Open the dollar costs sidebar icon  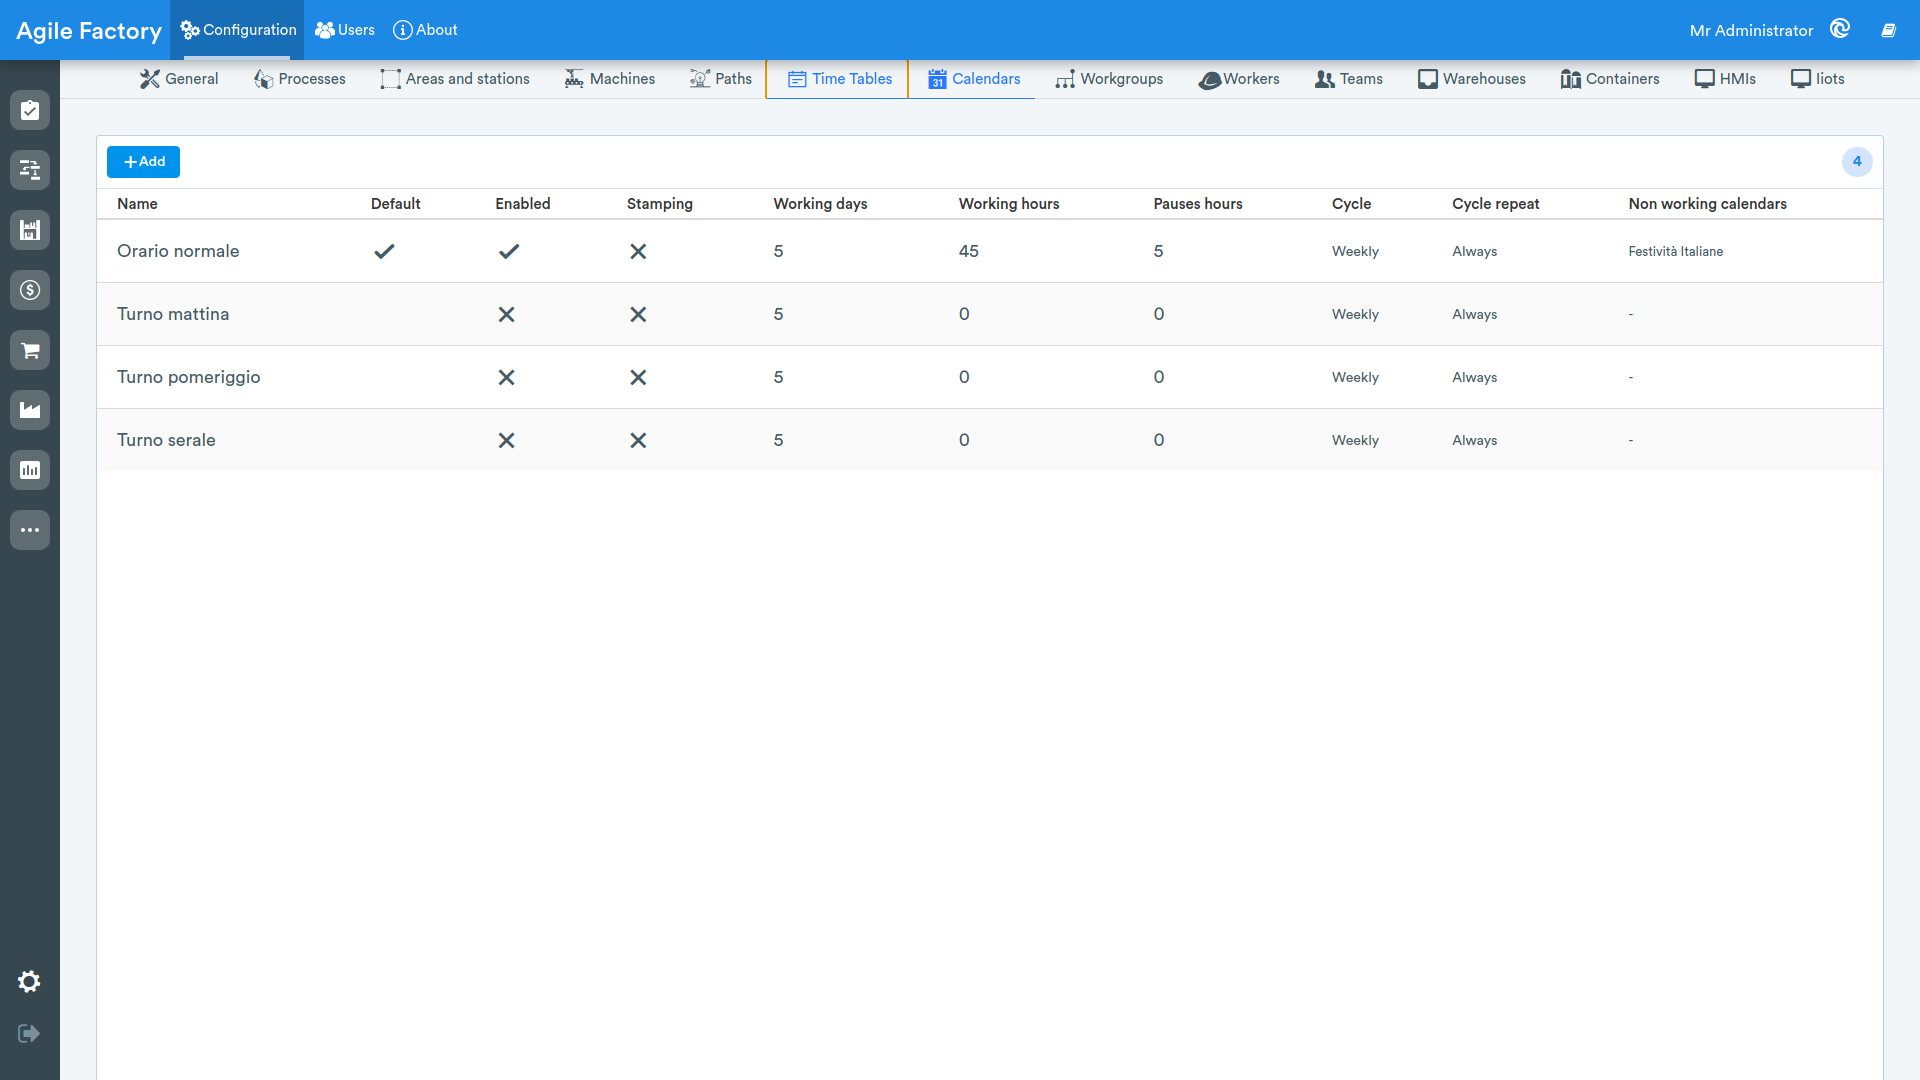[30, 290]
